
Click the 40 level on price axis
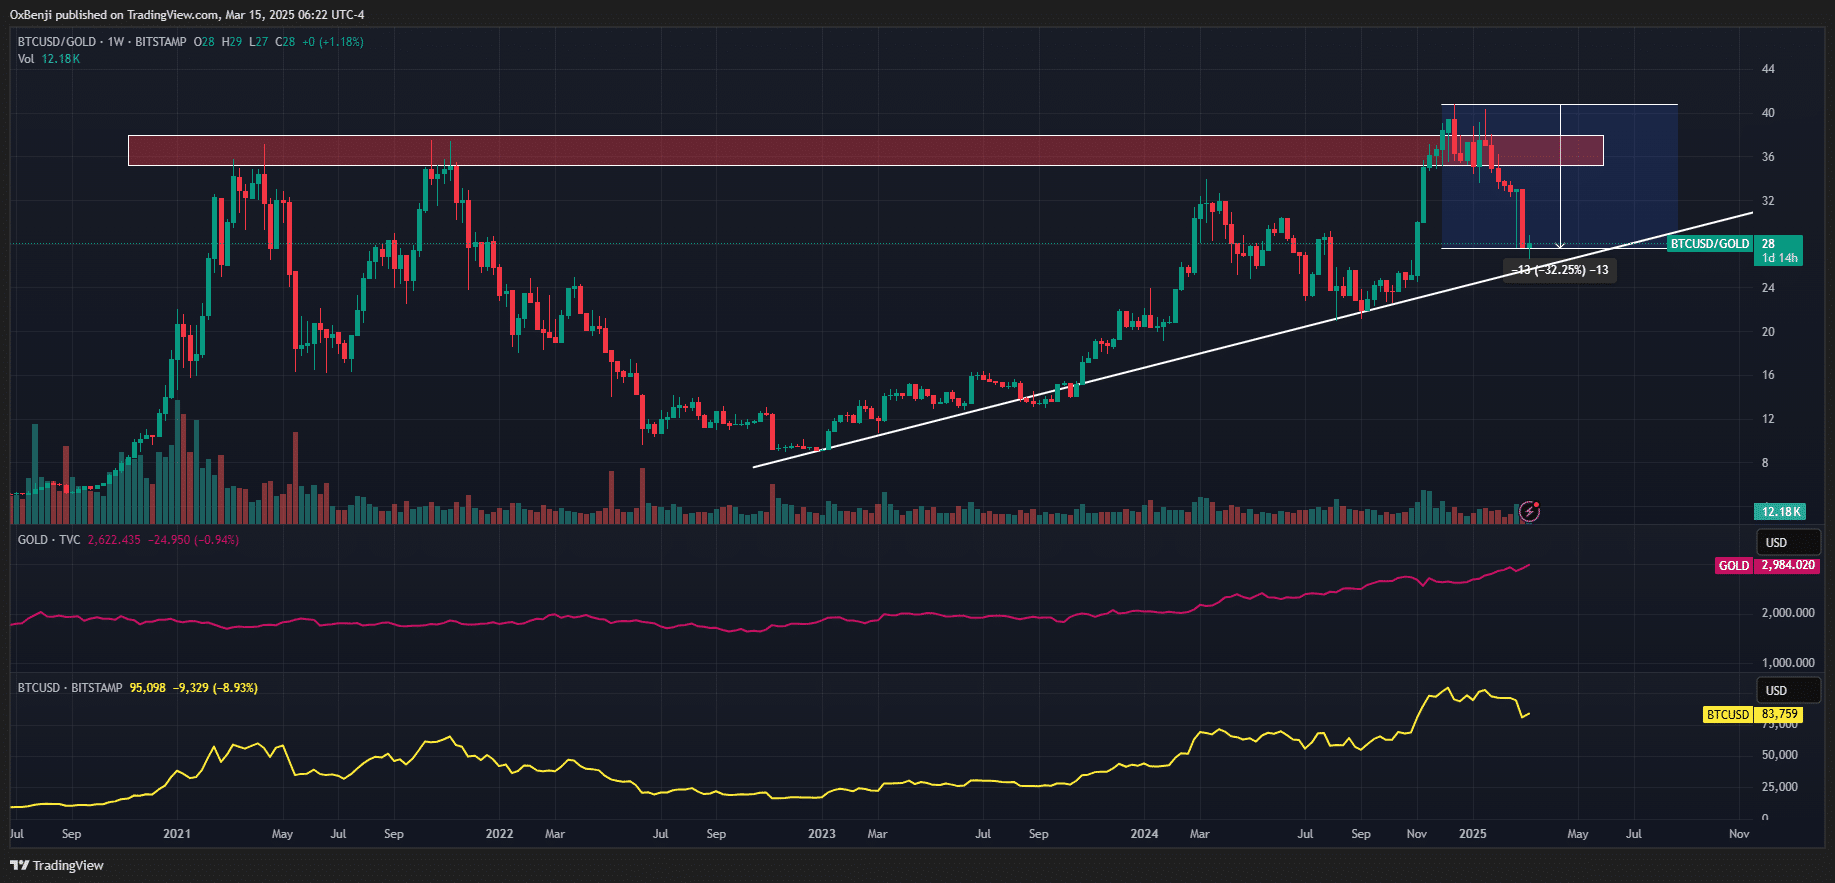tap(1768, 113)
